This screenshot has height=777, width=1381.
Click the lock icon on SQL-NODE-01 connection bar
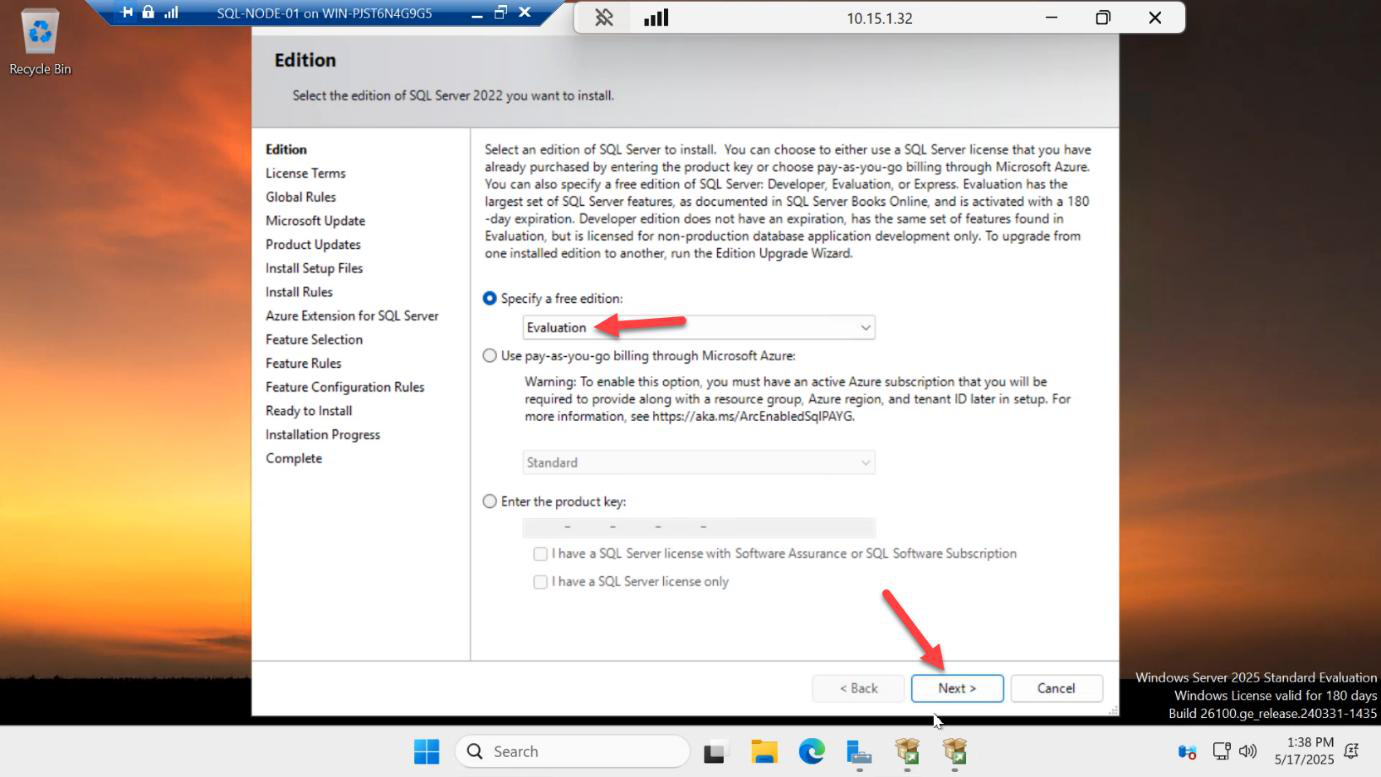pyautogui.click(x=148, y=13)
